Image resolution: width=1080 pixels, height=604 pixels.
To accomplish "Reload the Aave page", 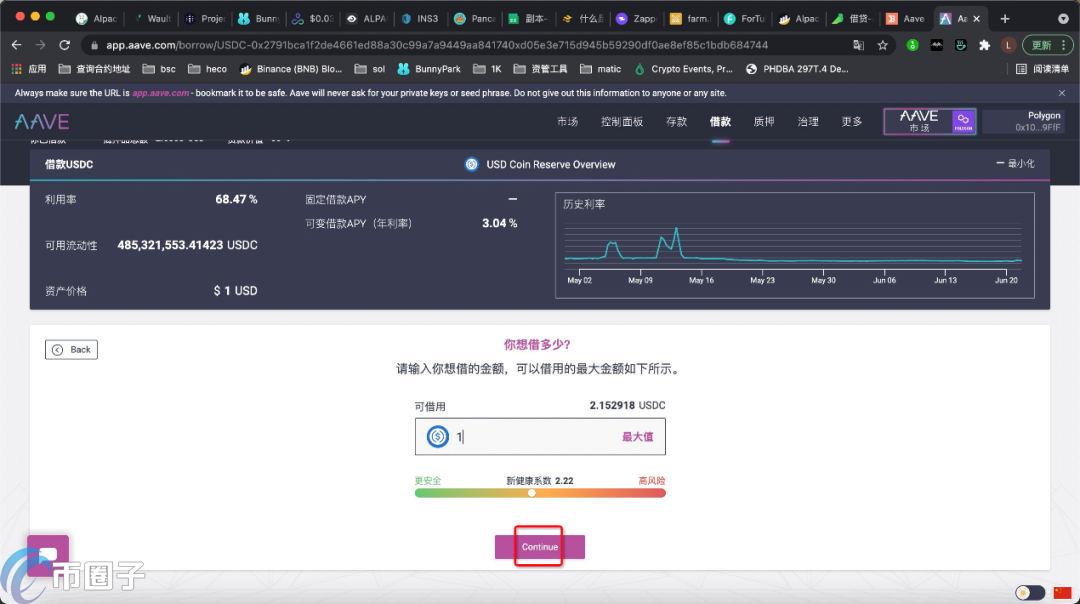I will tap(65, 45).
